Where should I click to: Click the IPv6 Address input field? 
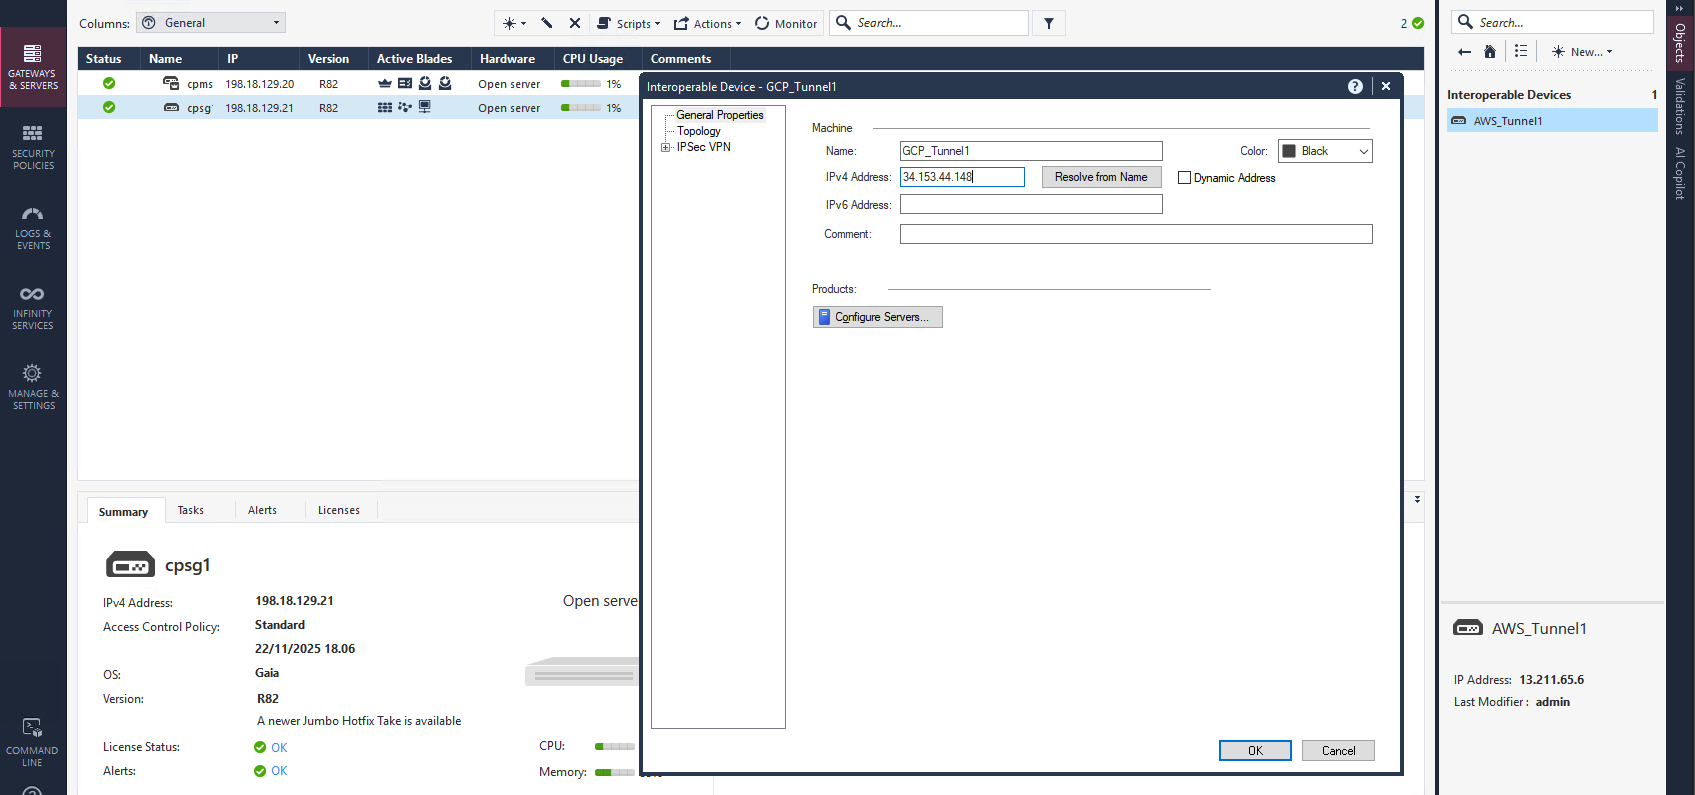(1031, 204)
